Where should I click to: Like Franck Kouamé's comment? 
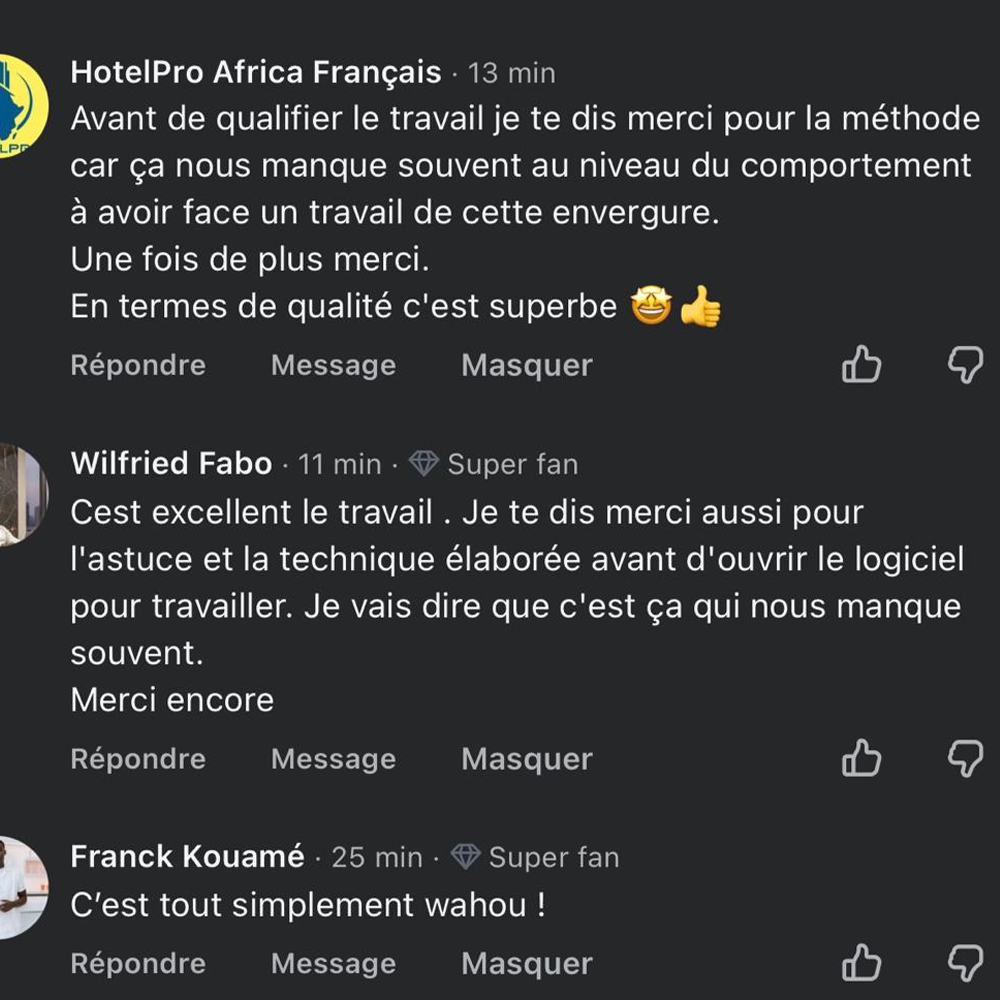861,964
